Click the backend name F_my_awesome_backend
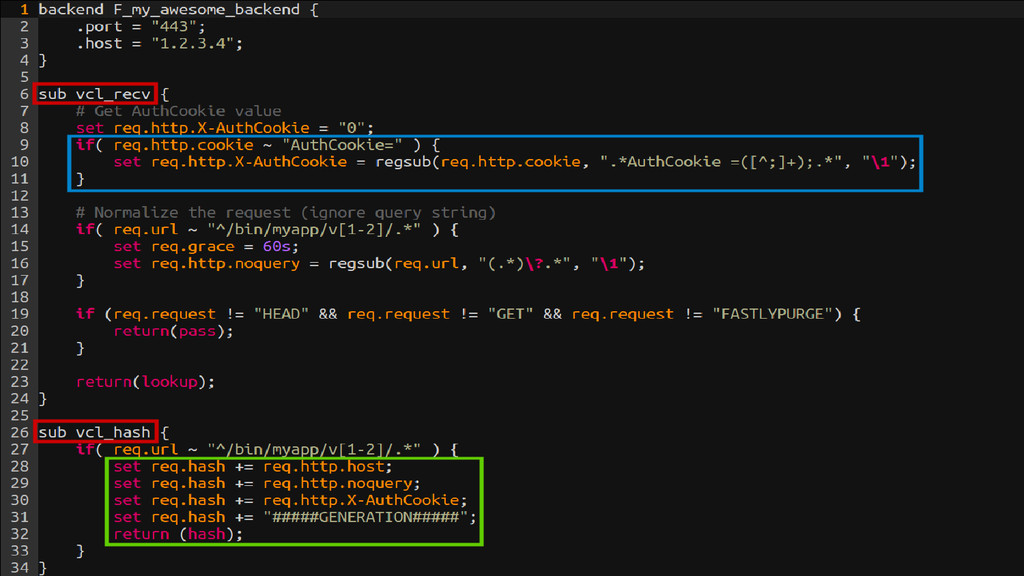Screen dimensions: 1024x576 (x=206, y=10)
